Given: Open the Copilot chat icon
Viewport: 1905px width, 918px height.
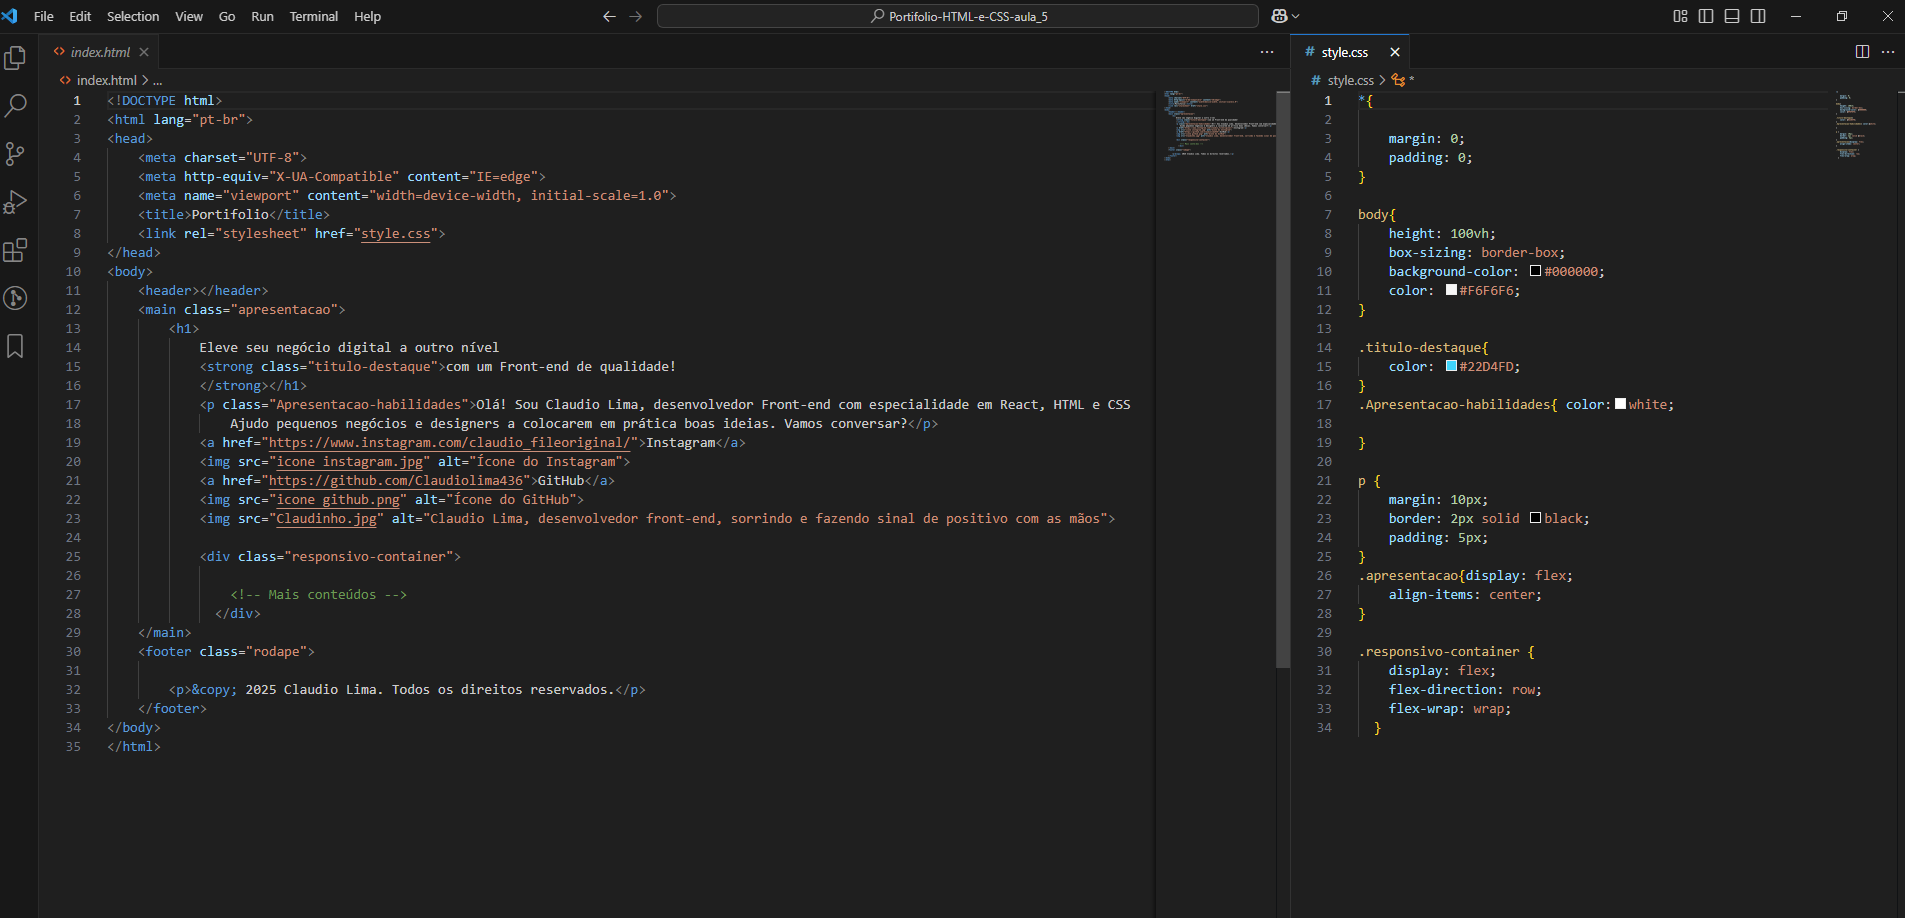Looking at the screenshot, I should pos(1279,16).
